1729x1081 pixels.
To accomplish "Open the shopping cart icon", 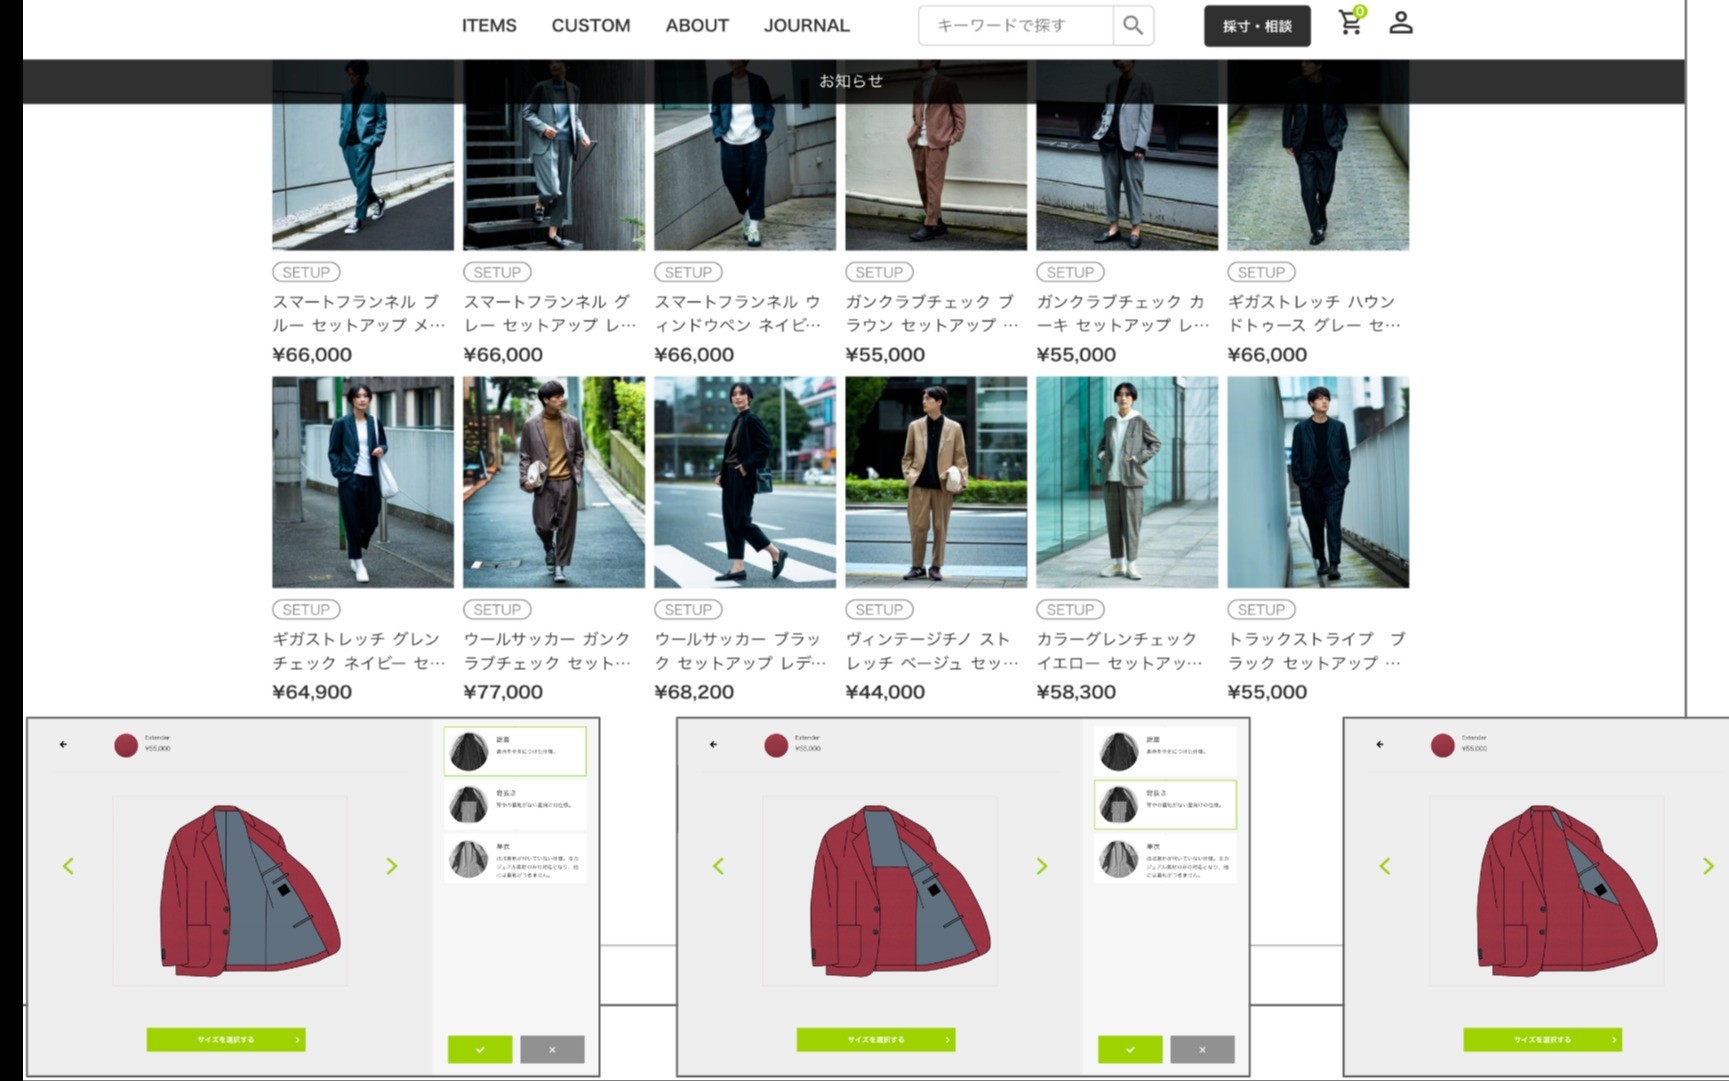I will [x=1350, y=24].
